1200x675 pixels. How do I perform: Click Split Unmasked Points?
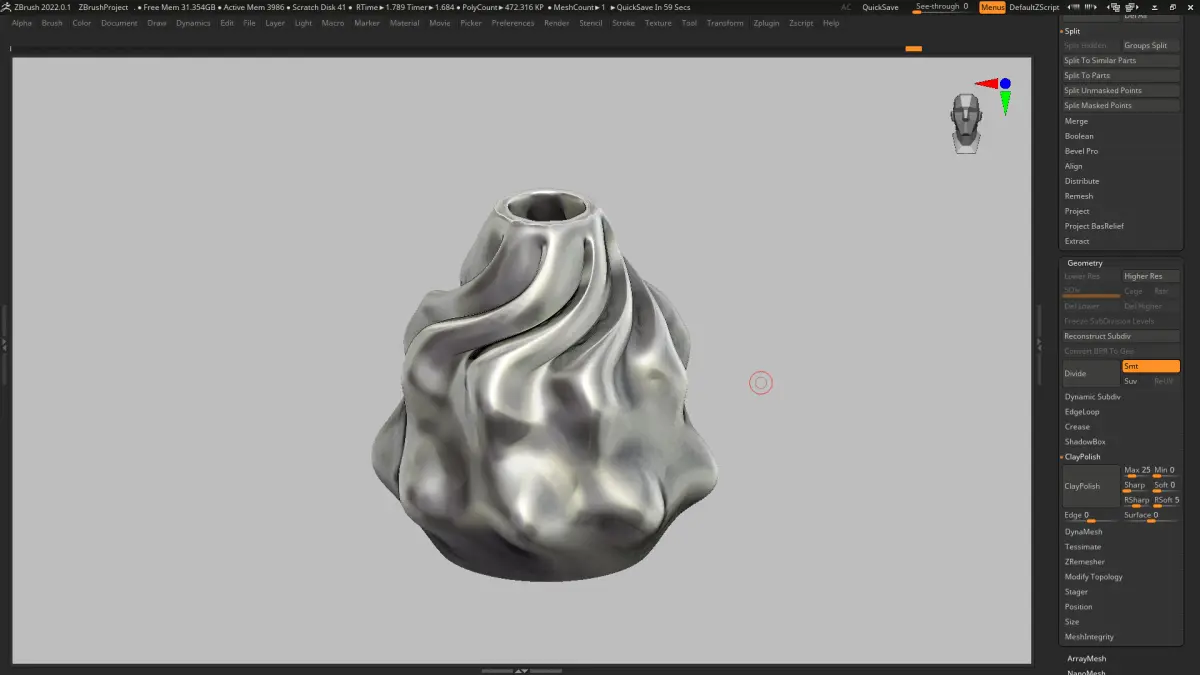click(1121, 91)
